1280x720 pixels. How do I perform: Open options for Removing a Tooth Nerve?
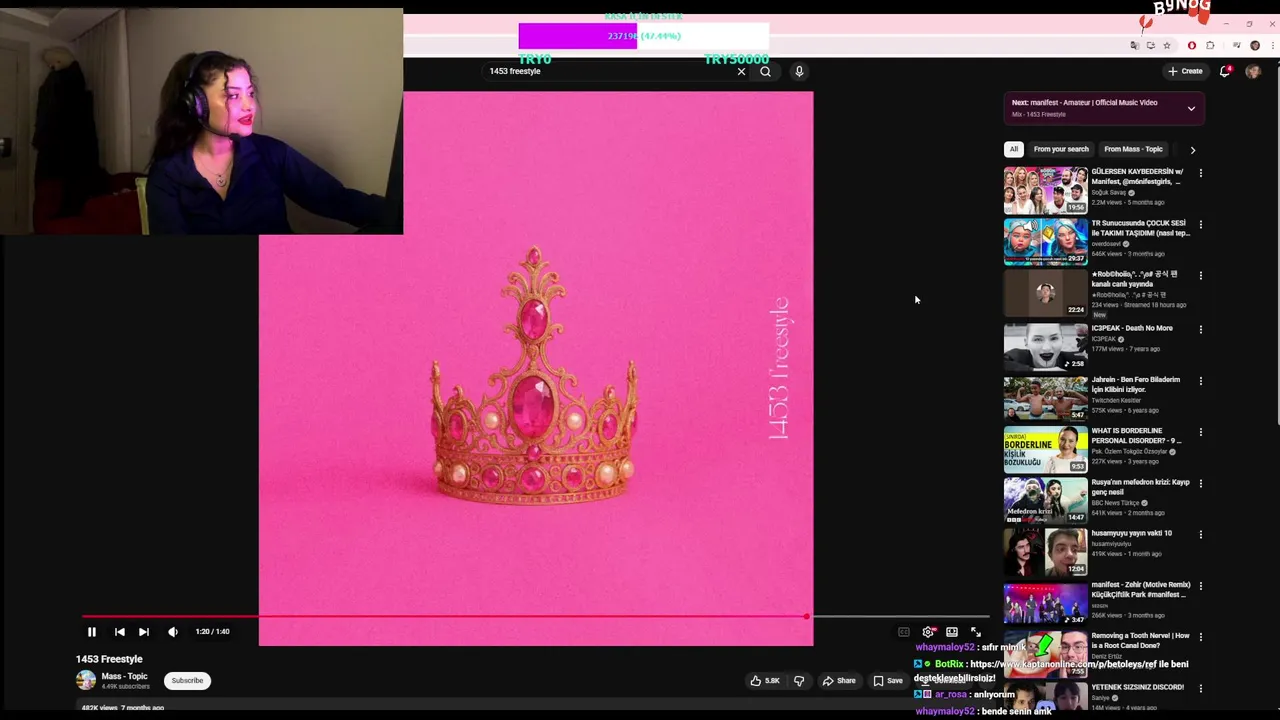(1200, 637)
